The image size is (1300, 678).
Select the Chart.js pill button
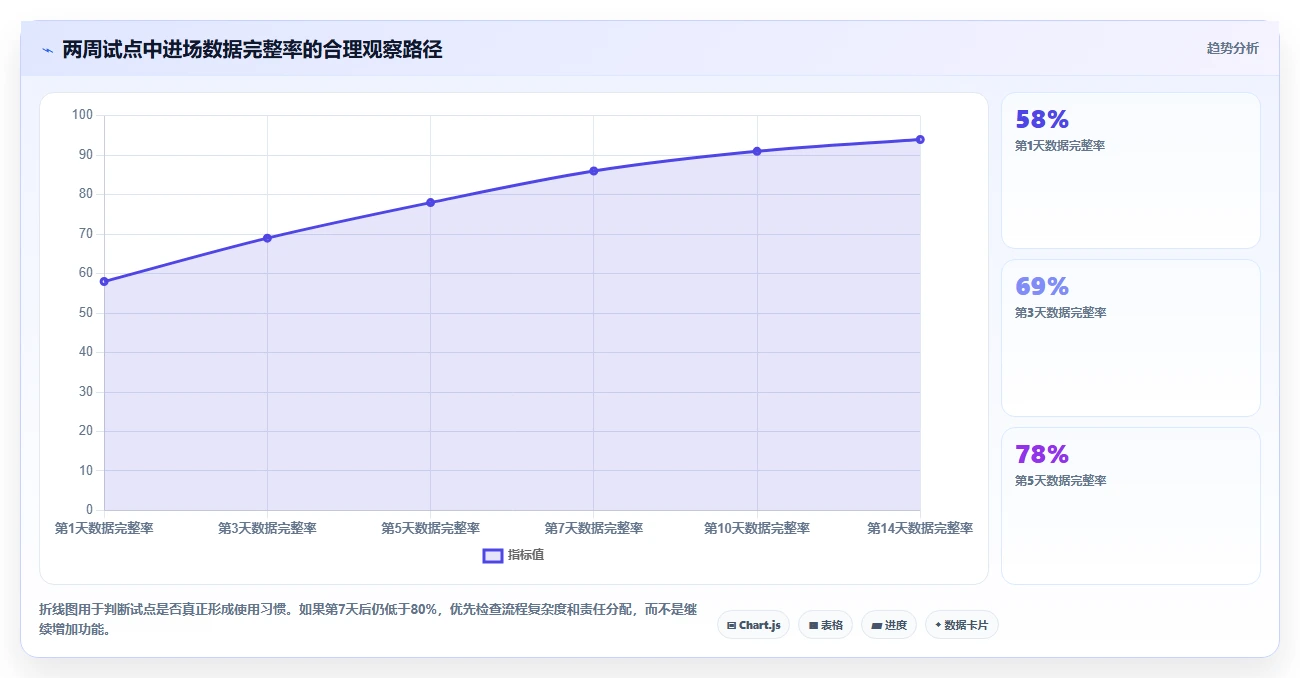753,625
